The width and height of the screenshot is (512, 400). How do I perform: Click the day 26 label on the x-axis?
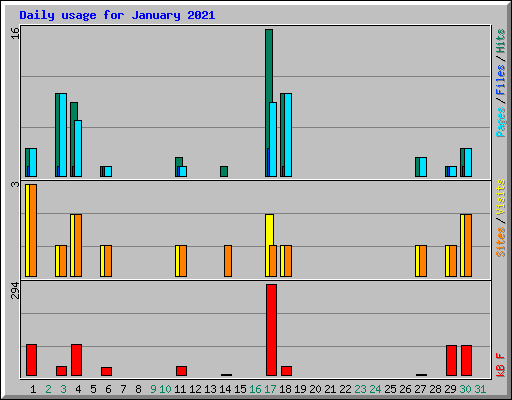(x=406, y=389)
